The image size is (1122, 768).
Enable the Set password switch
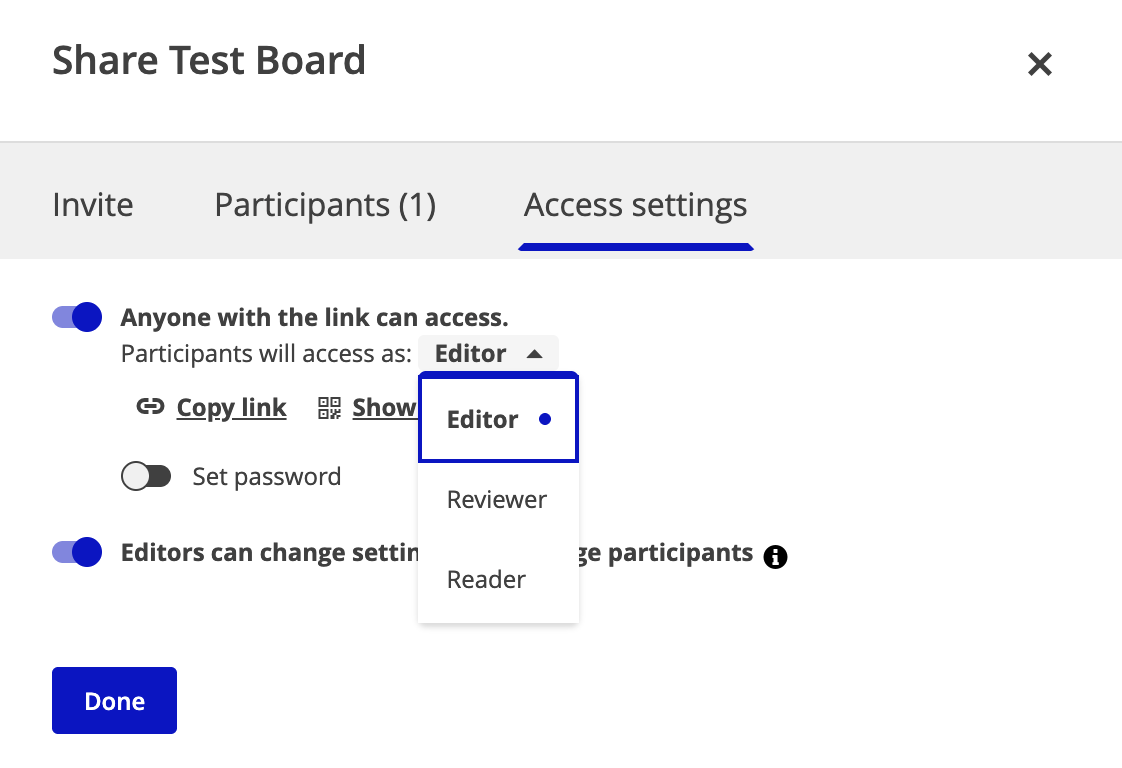point(146,476)
